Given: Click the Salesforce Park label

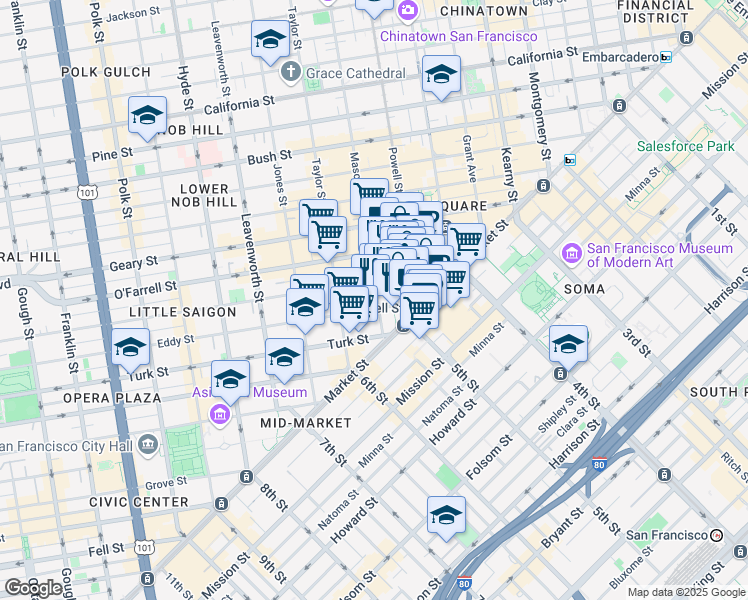Looking at the screenshot, I should point(686,146).
